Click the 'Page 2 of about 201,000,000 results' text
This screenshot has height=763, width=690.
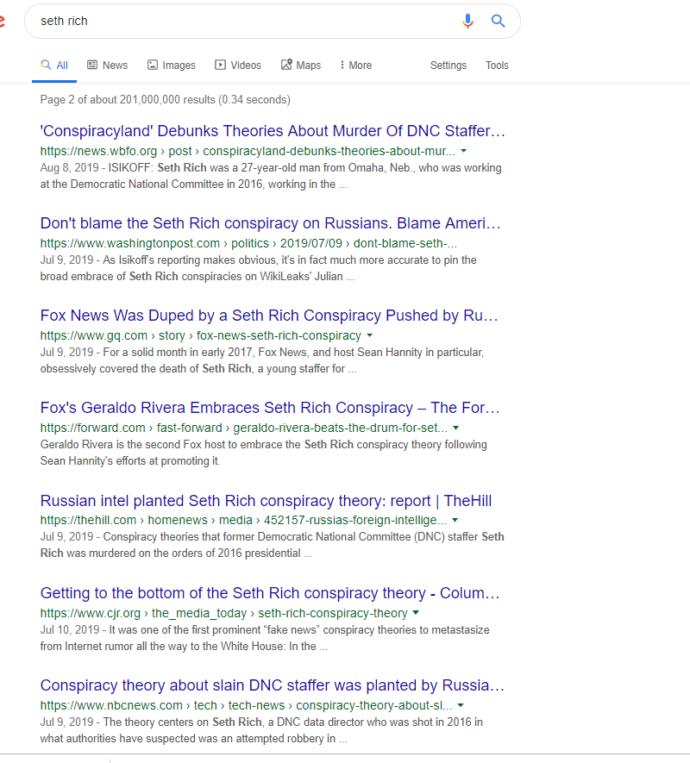point(165,100)
